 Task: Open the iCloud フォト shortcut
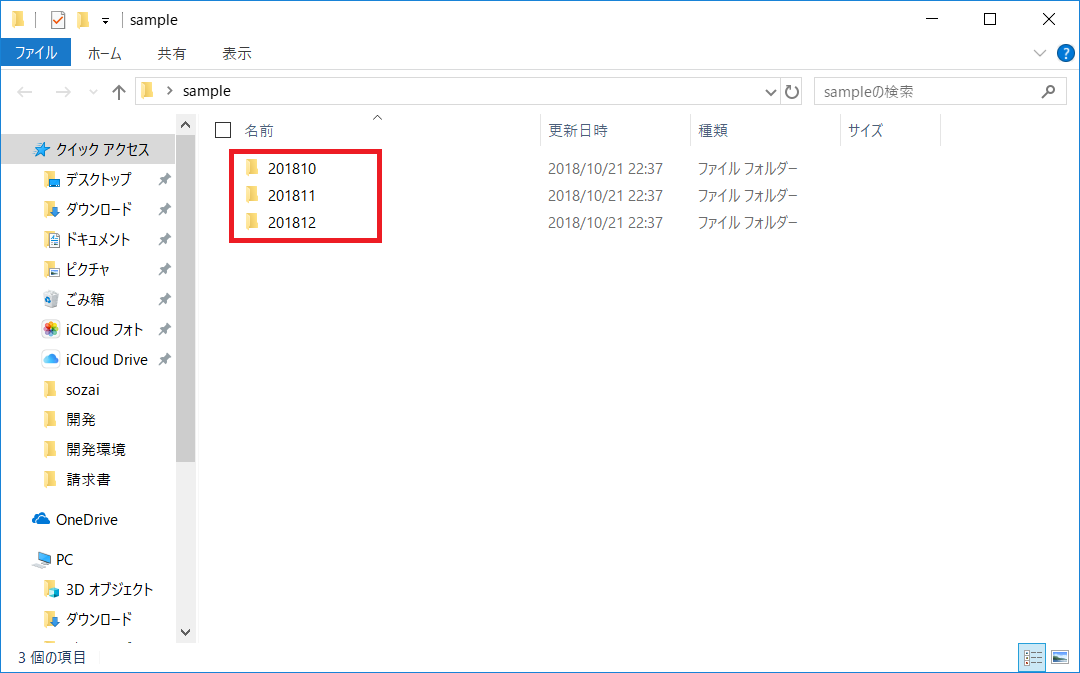104,329
